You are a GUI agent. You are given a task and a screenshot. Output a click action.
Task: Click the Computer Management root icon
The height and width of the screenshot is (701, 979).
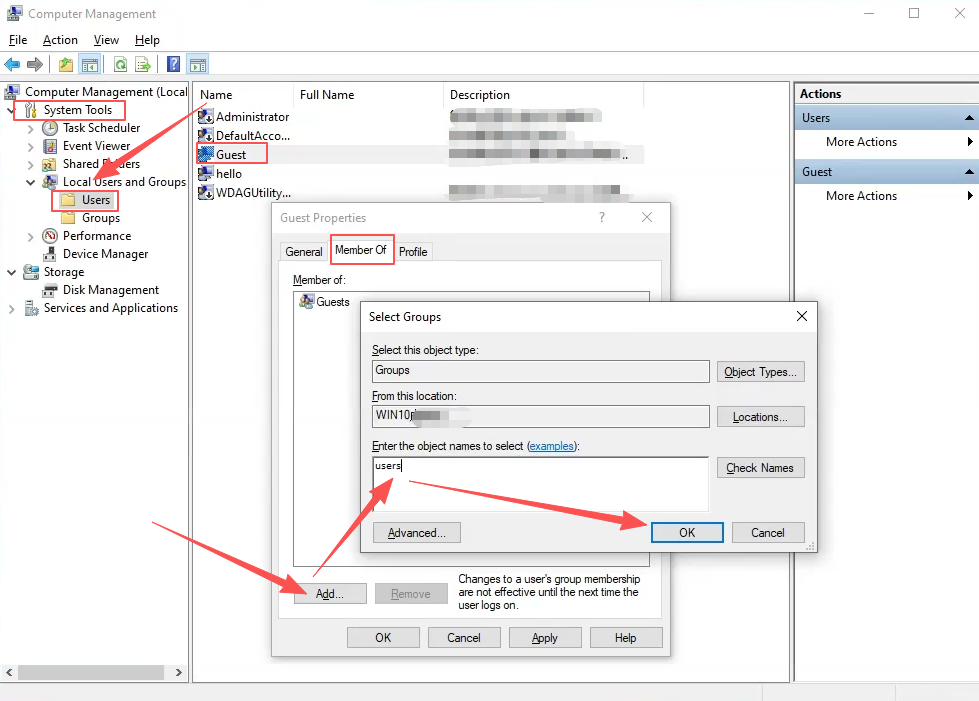(x=12, y=92)
